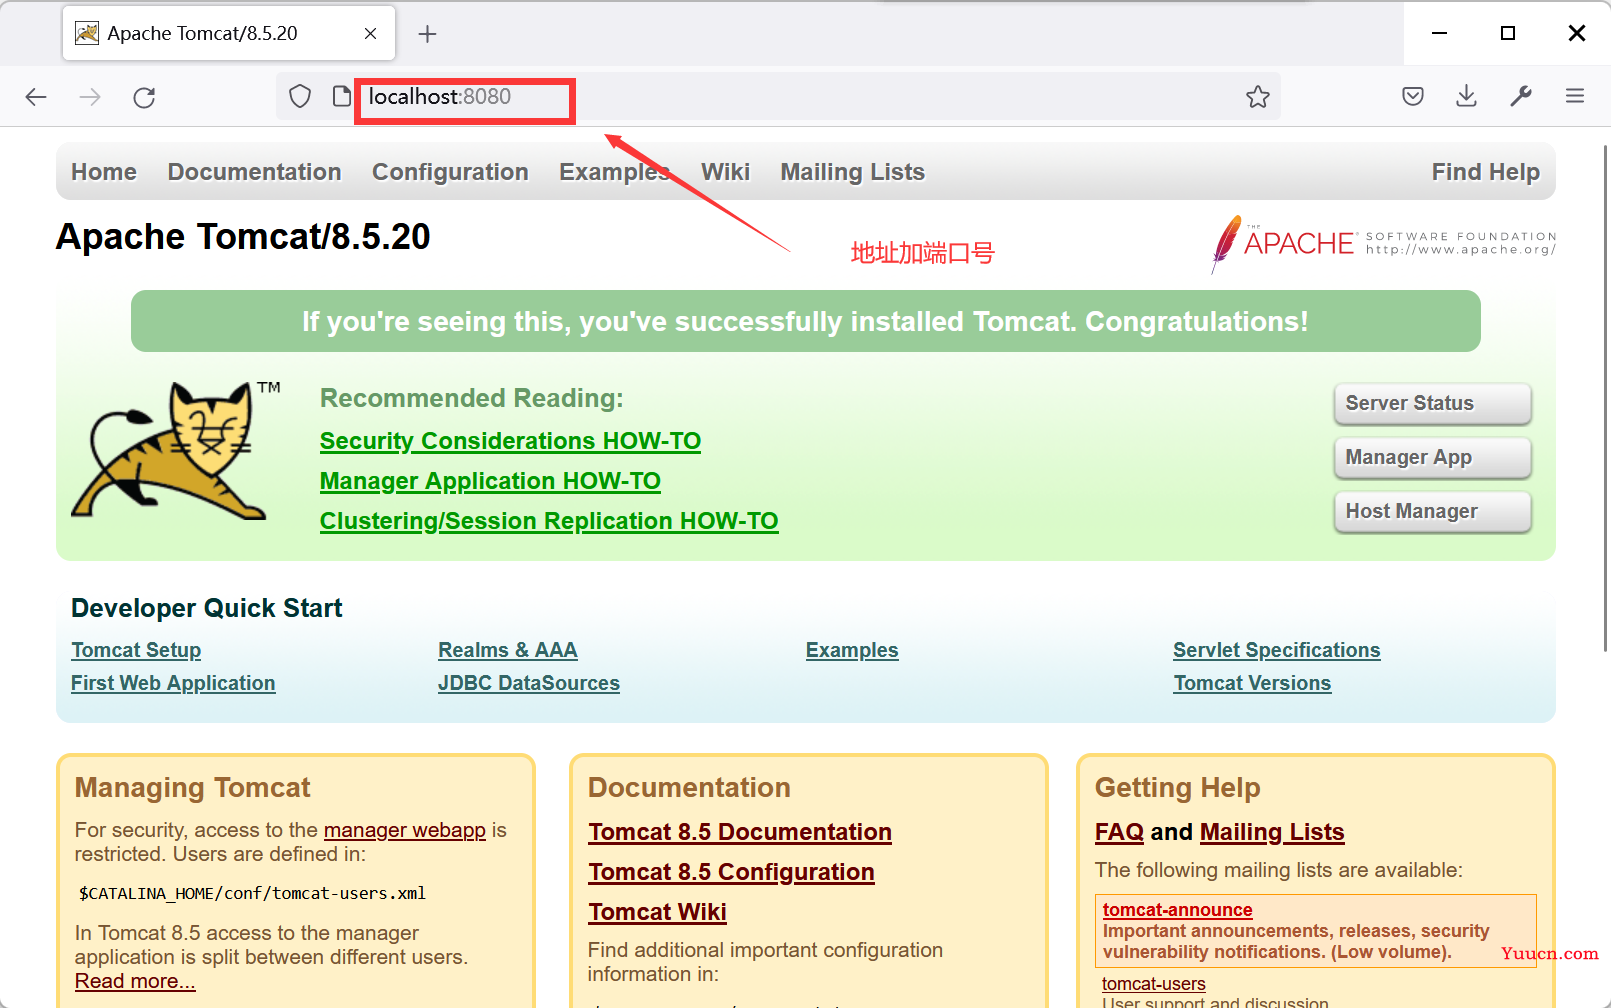Open the Tomcat Wiki link
The image size is (1611, 1008).
point(657,912)
